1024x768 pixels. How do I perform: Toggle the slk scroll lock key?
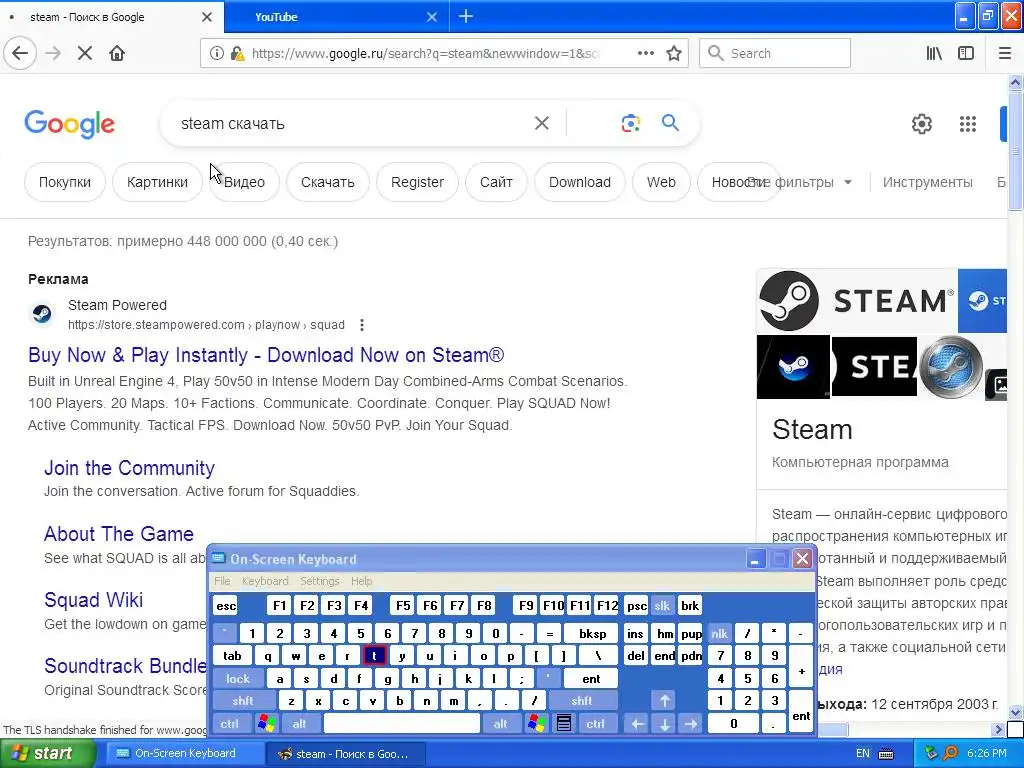[x=662, y=606]
